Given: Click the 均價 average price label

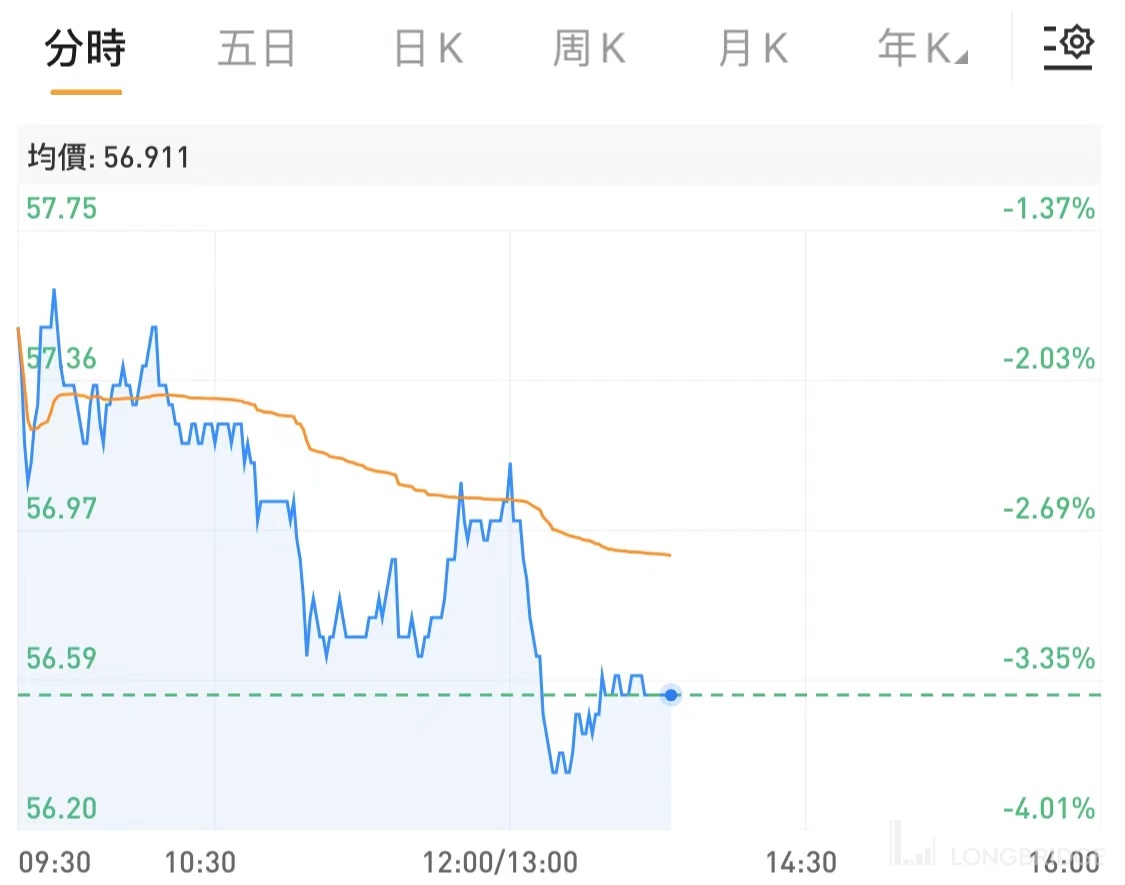Looking at the screenshot, I should pos(54,157).
